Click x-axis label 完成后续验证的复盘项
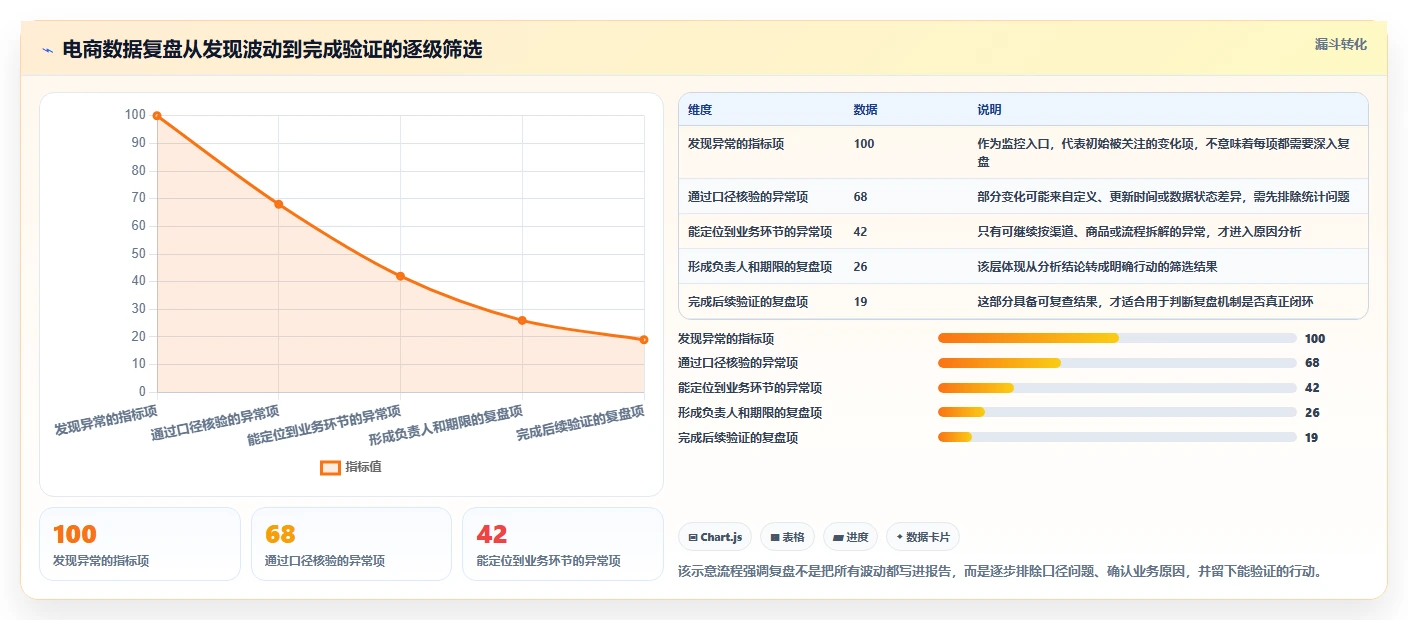Image resolution: width=1408 pixels, height=620 pixels. click(x=580, y=424)
